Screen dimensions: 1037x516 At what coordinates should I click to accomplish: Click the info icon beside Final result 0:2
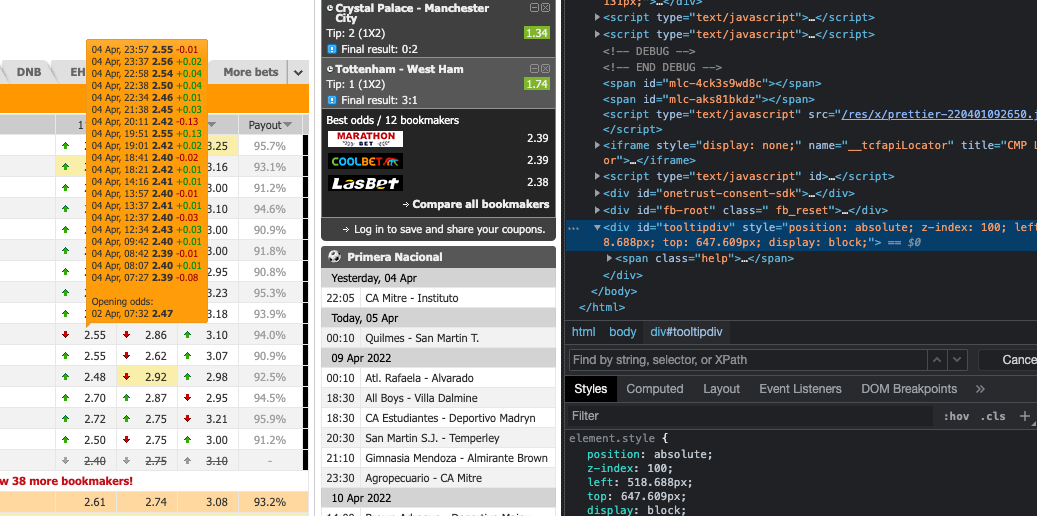332,49
